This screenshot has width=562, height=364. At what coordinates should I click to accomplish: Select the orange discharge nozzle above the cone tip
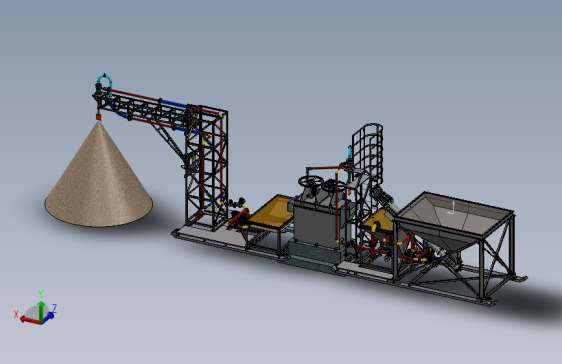[98, 116]
